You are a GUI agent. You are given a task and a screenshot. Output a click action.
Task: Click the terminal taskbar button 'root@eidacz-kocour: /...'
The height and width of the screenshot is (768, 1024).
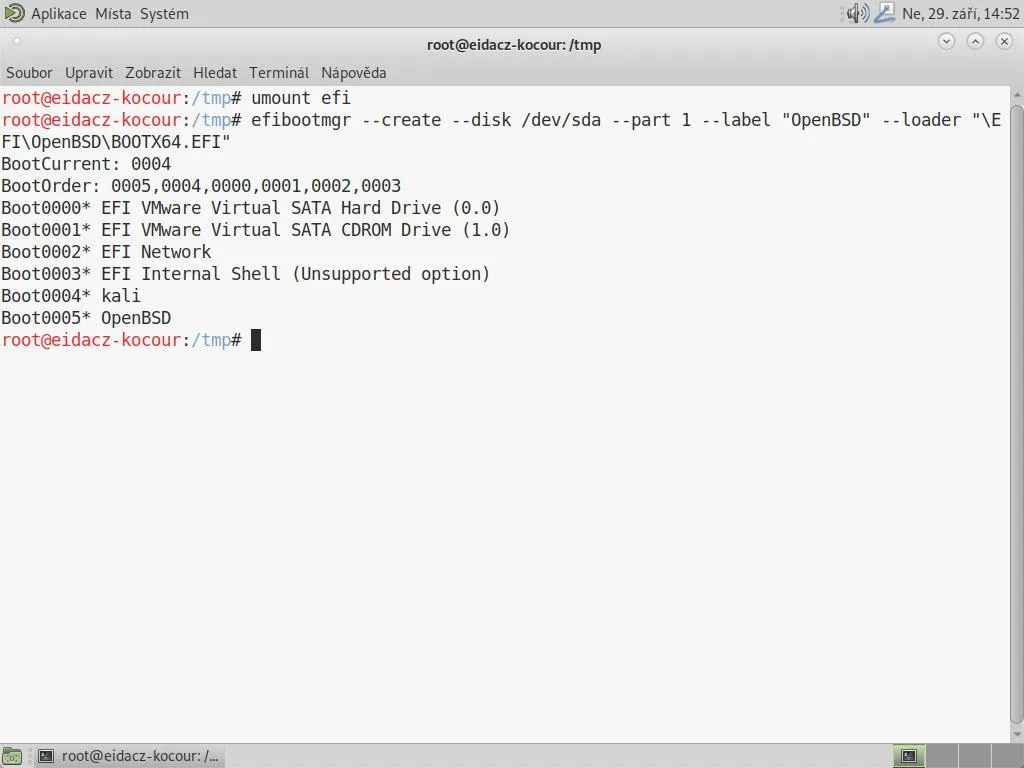[129, 756]
